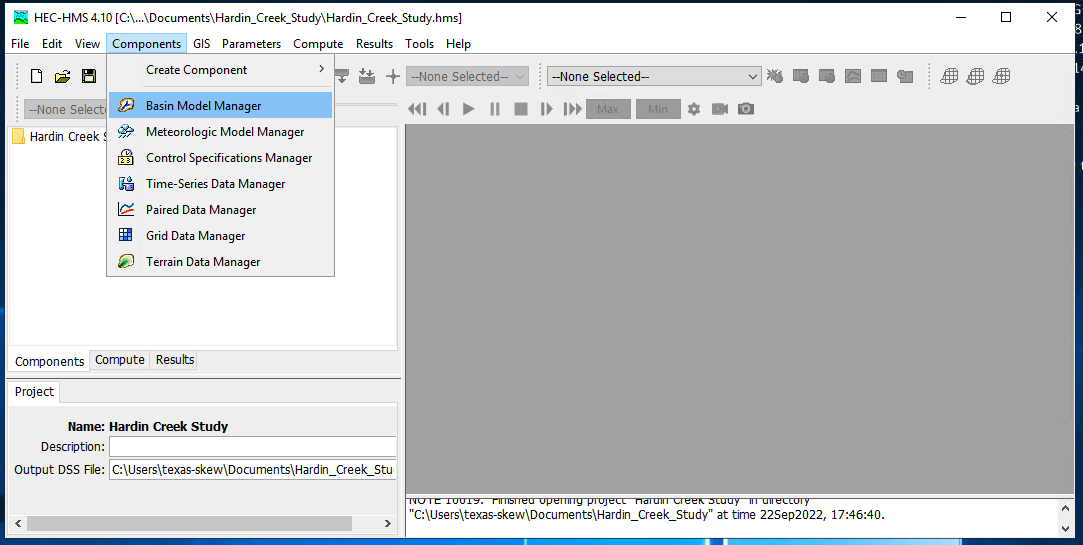The width and height of the screenshot is (1083, 545).
Task: Select Grid Data Manager in the menu
Action: click(220, 236)
